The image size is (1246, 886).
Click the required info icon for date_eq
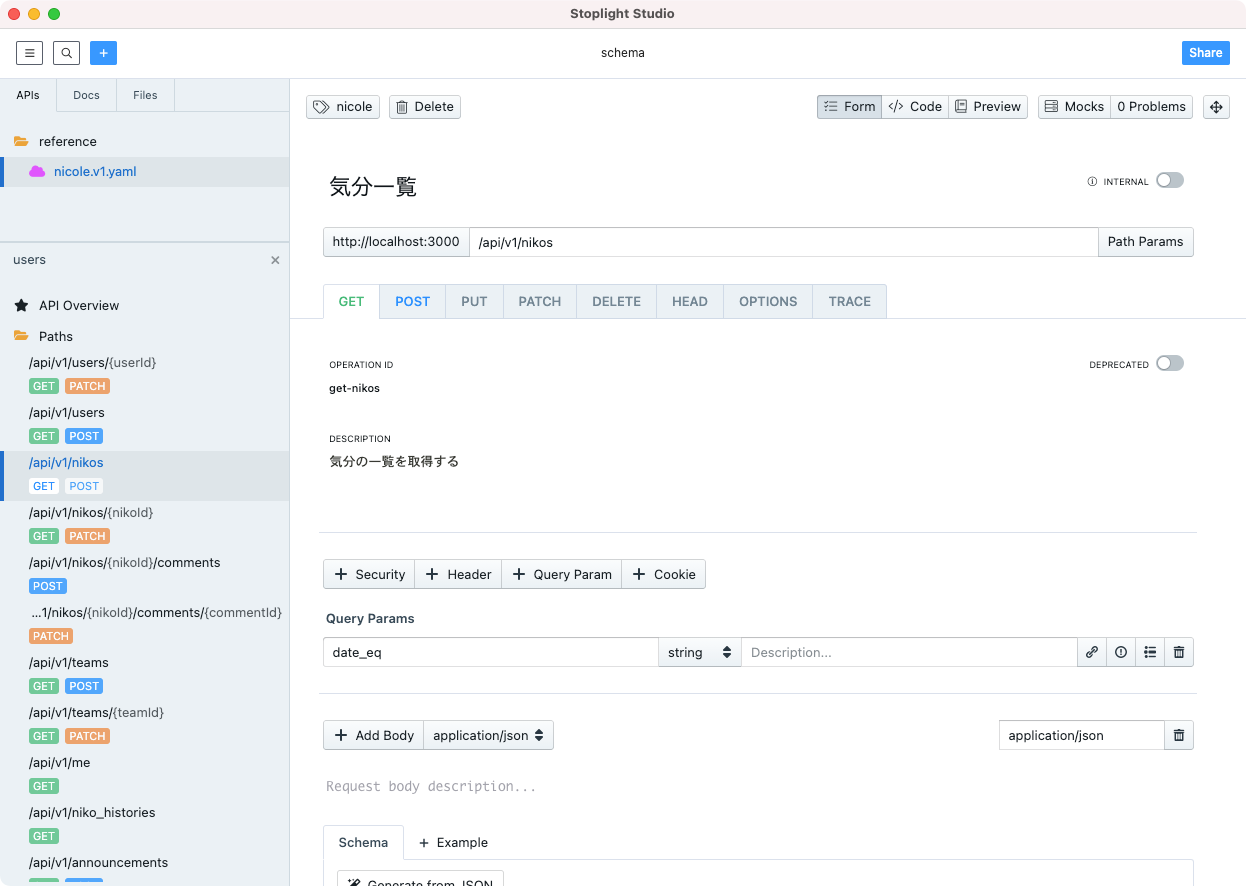coord(1121,652)
